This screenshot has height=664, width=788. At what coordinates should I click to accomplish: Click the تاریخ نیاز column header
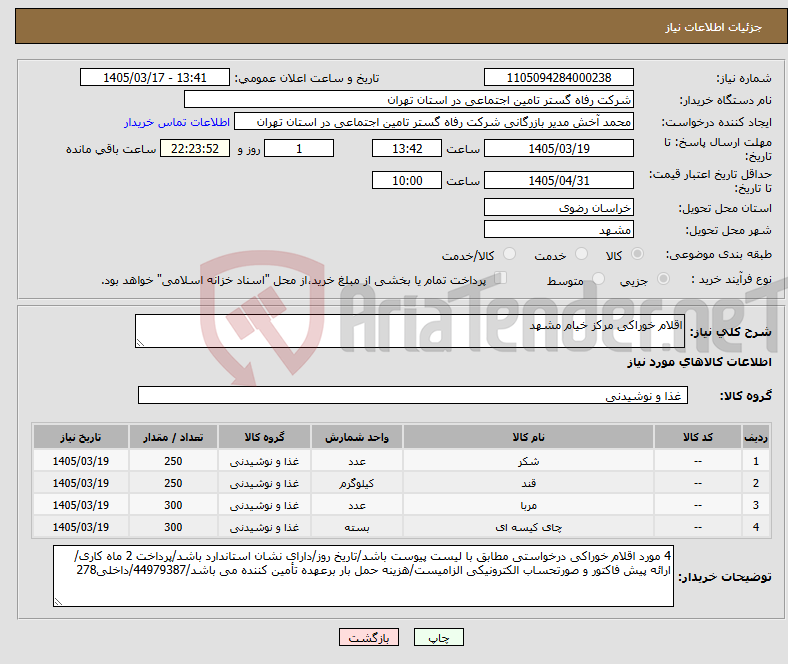point(80,437)
